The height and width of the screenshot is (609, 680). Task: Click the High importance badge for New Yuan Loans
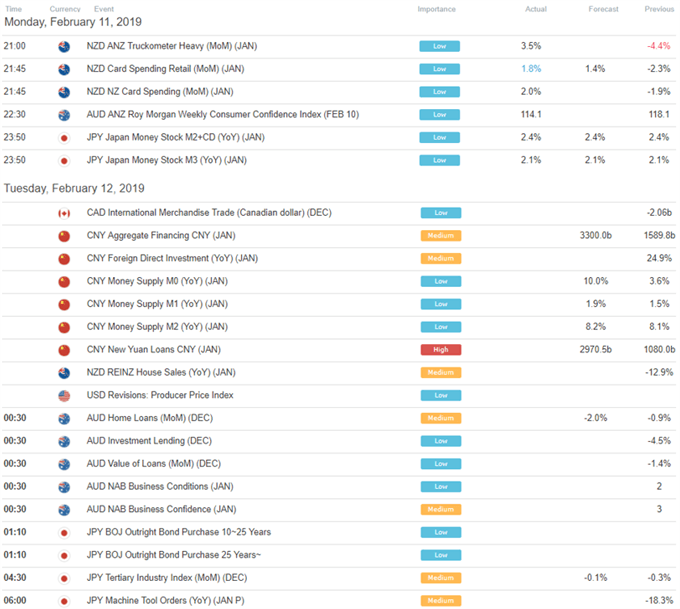441,350
